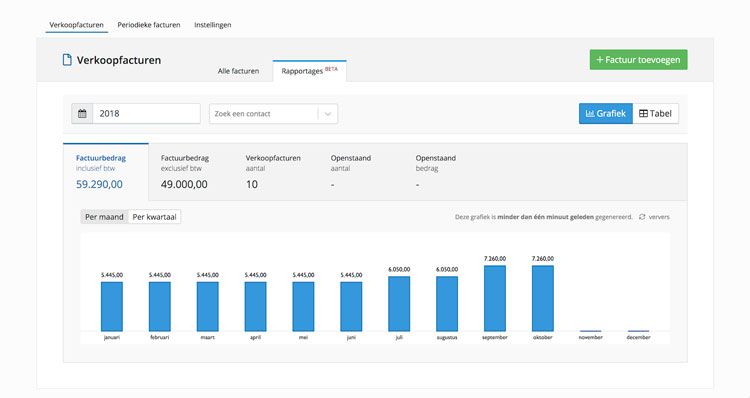
Task: Click the 49.000,00 amount excluding btw
Action: [184, 184]
